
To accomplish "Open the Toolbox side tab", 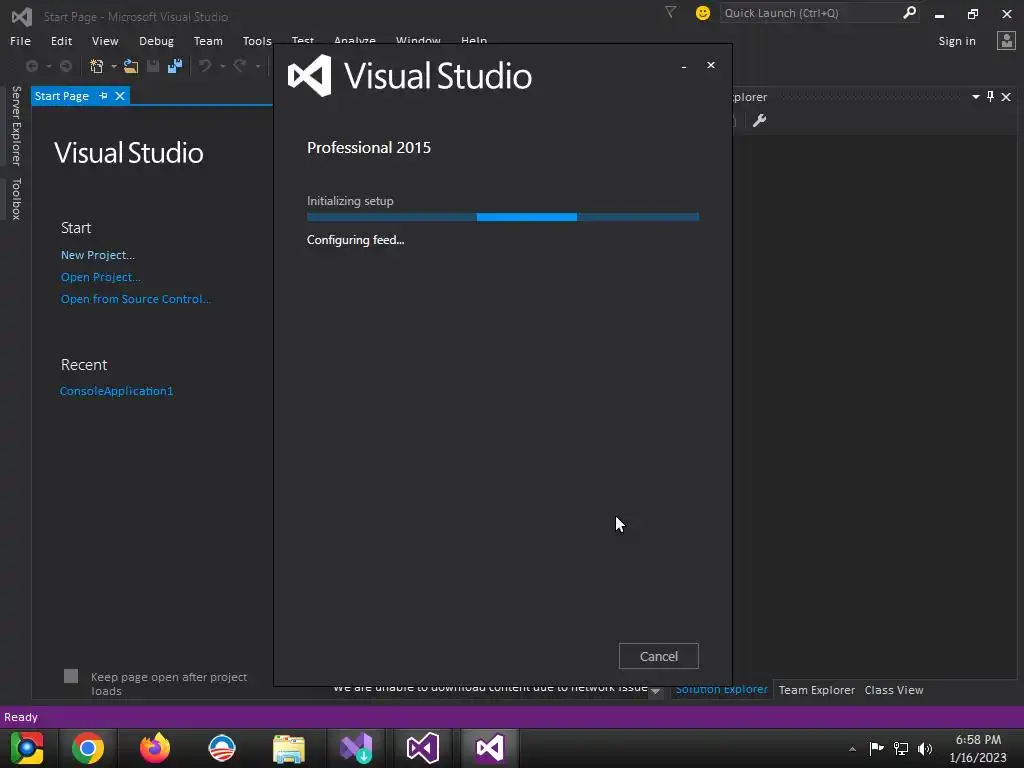I will coord(16,199).
